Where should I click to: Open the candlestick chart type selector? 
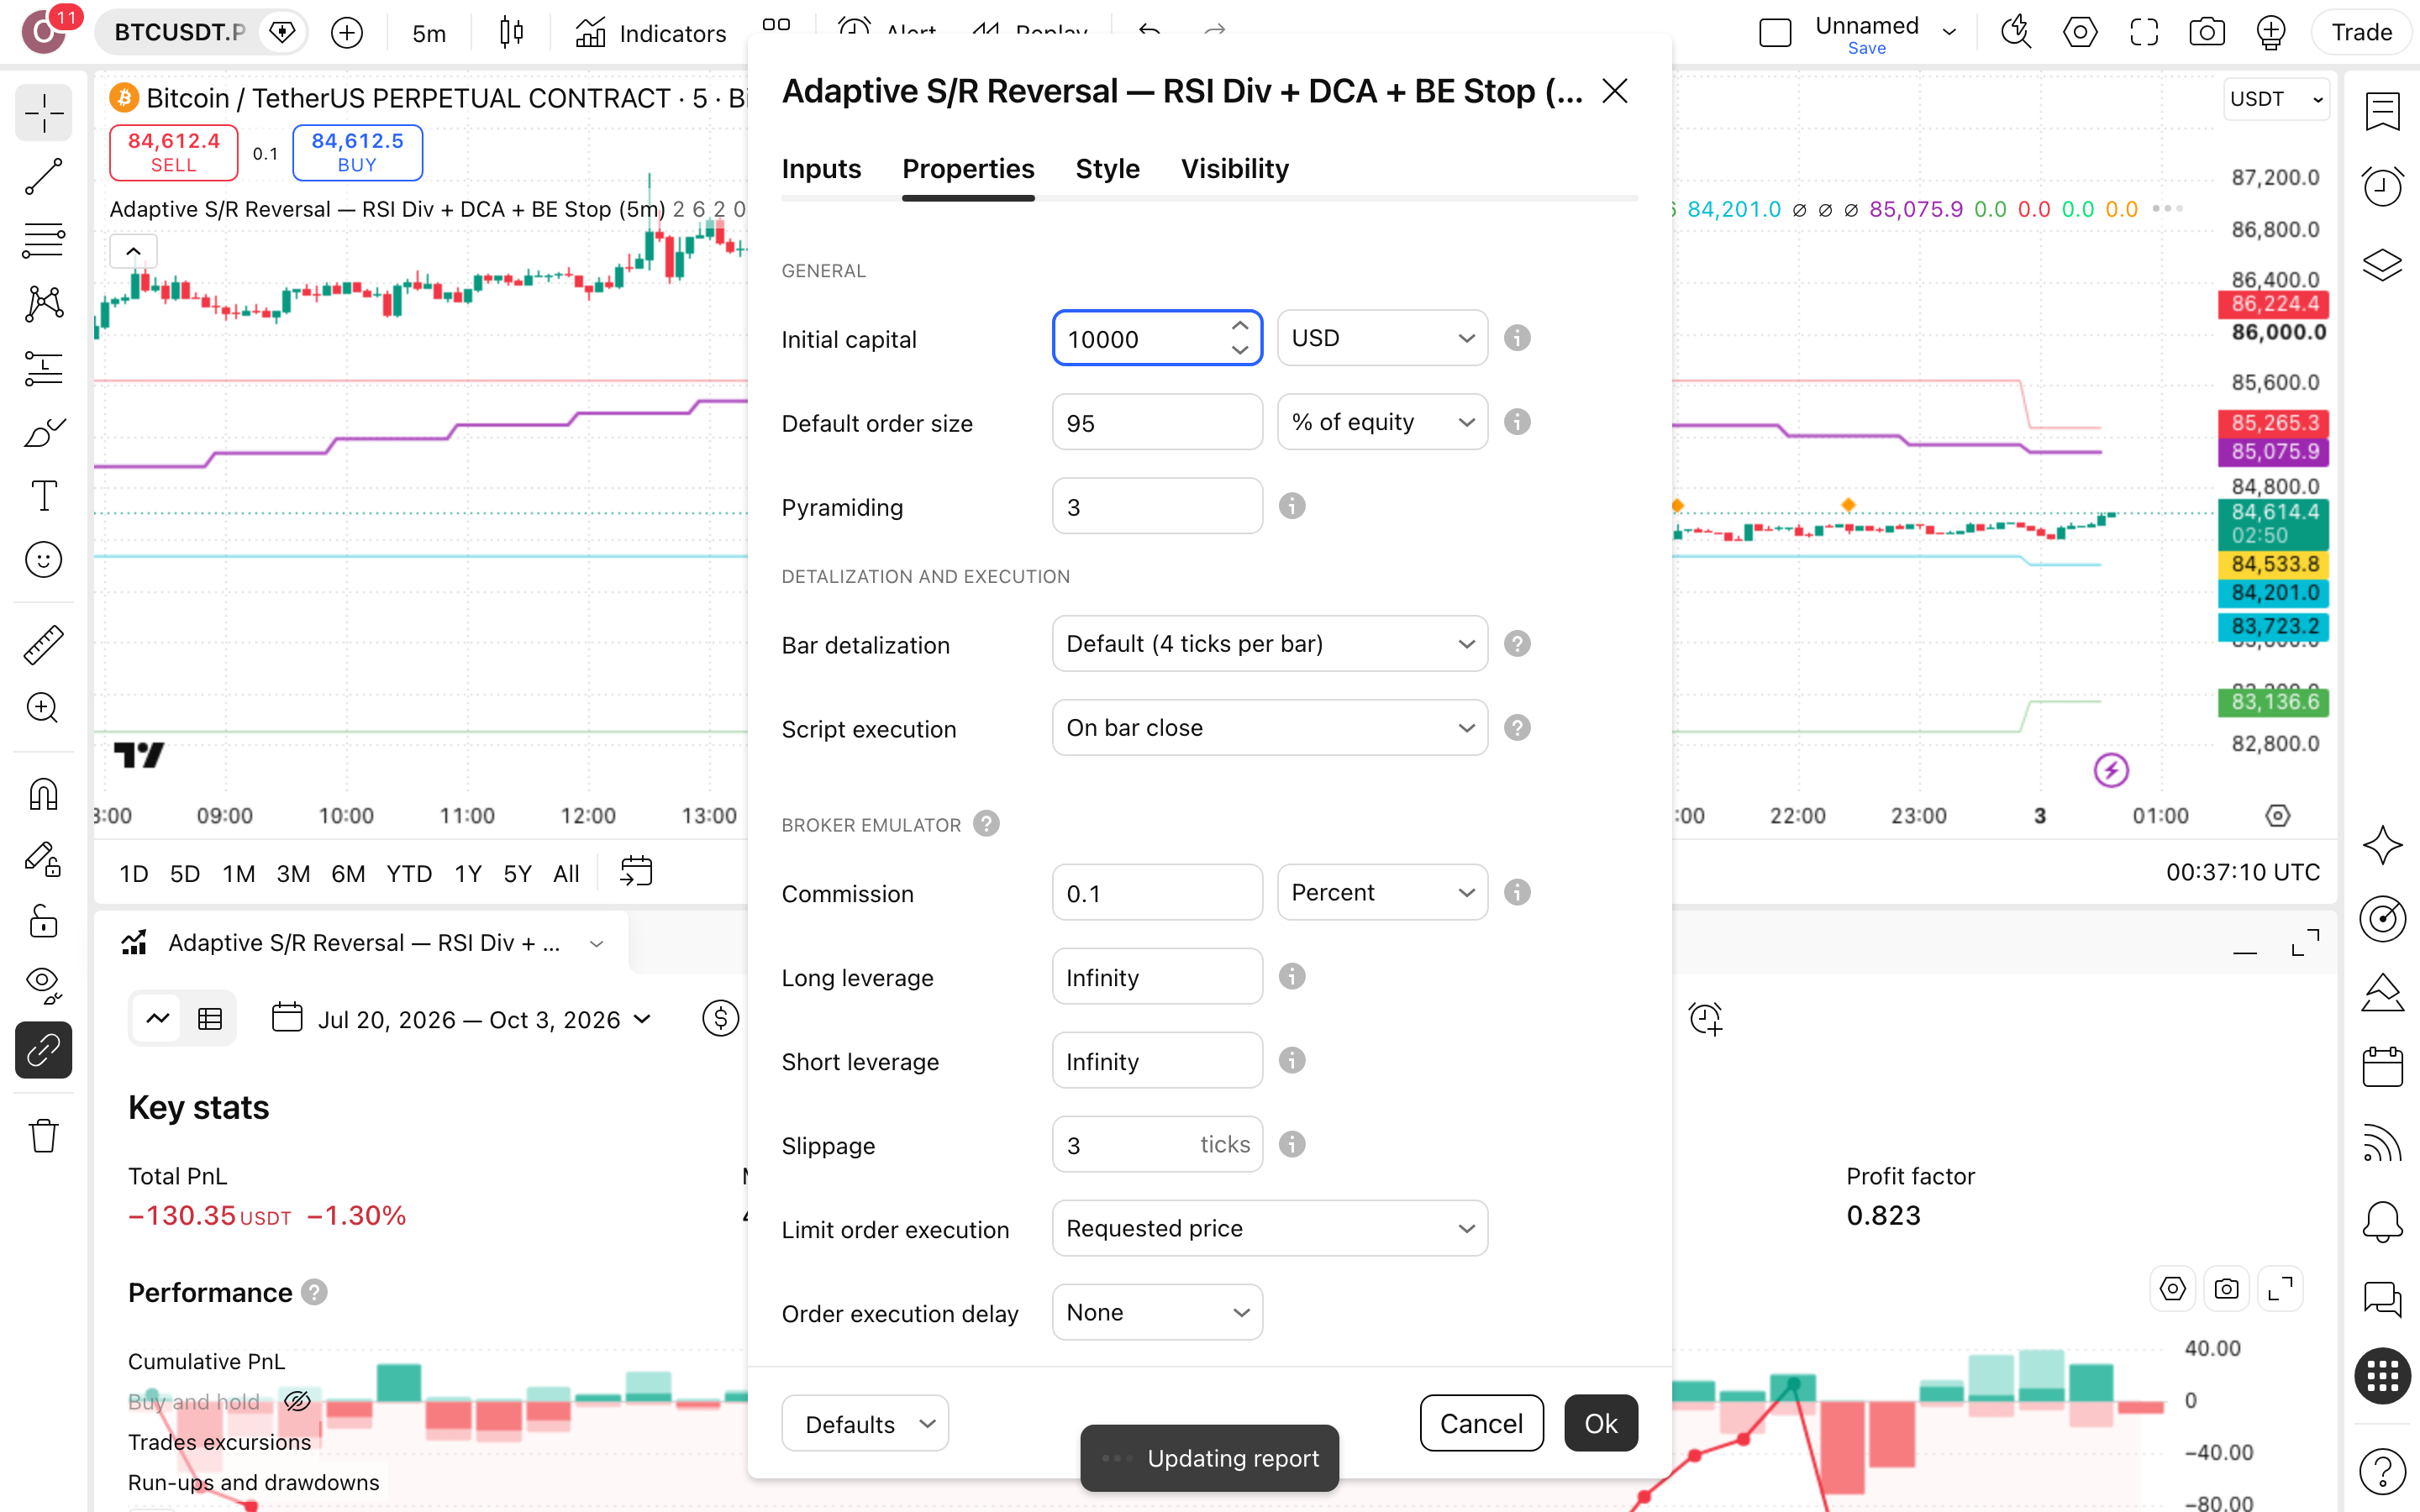(x=511, y=33)
